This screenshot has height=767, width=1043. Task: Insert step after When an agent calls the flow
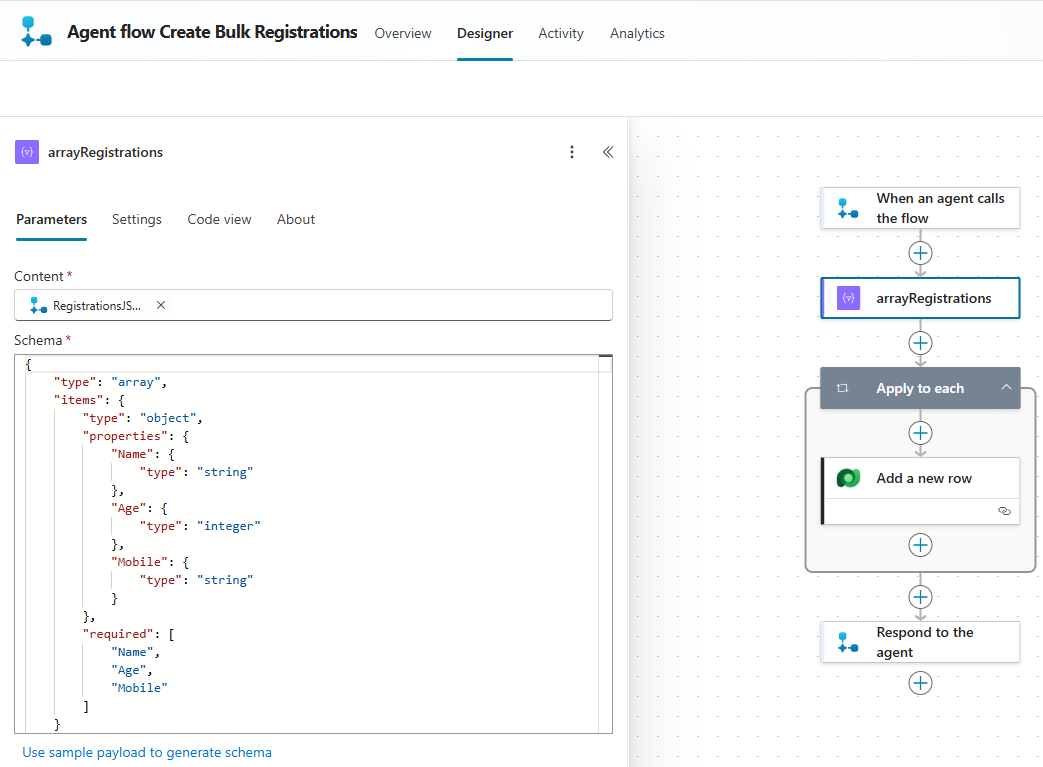point(920,253)
